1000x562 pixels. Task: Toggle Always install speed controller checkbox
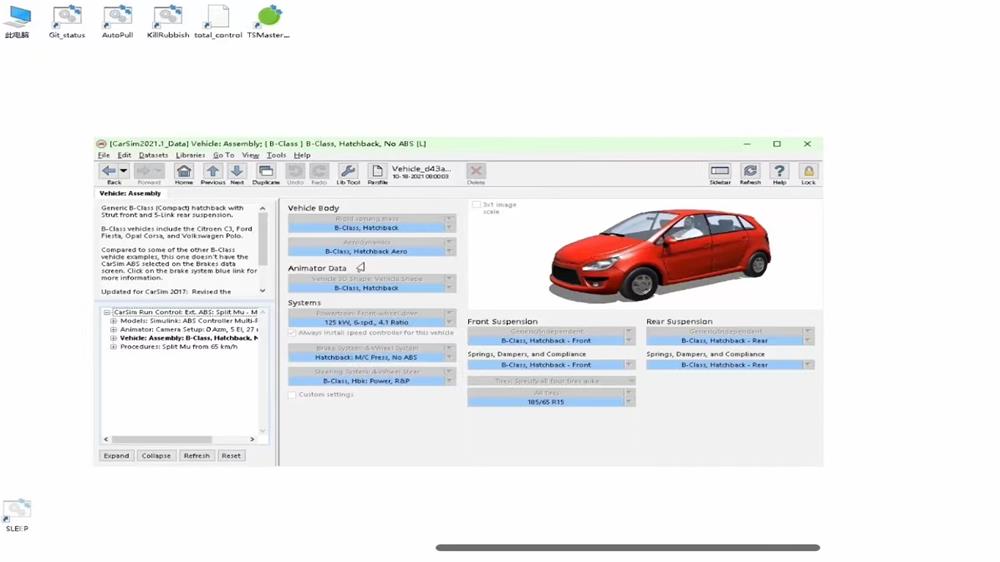click(292, 333)
